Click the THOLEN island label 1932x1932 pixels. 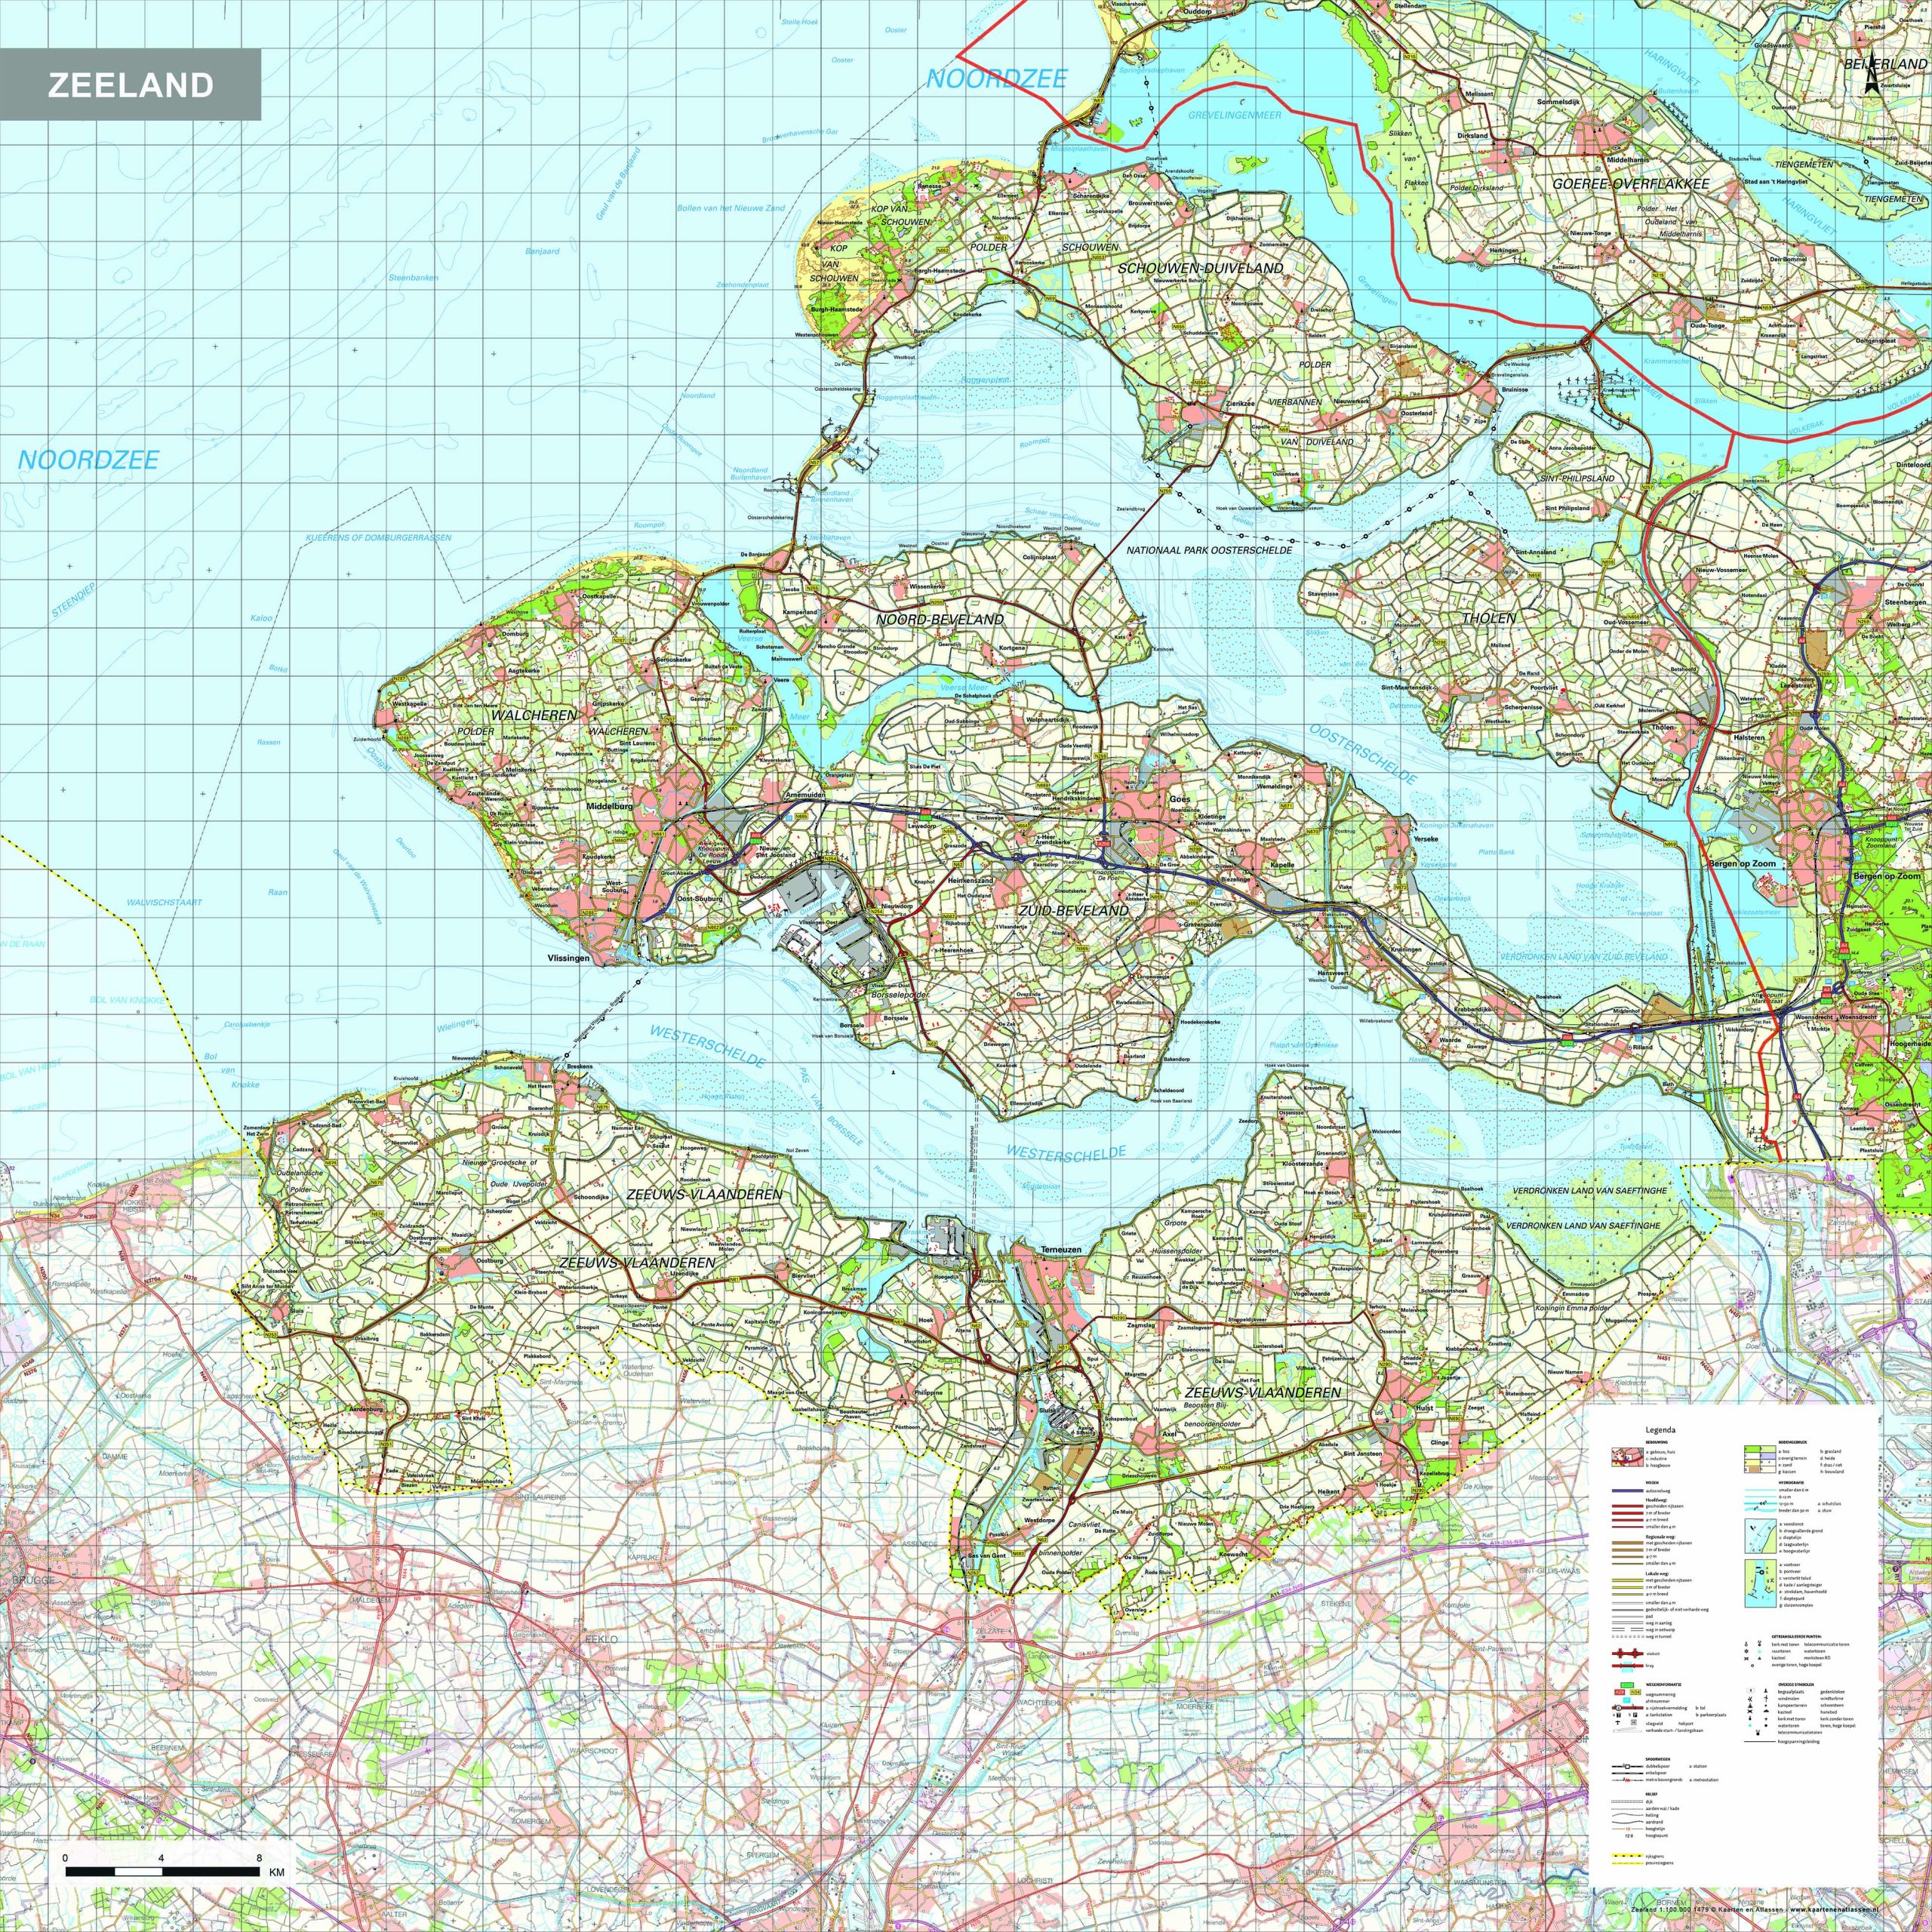(1489, 618)
